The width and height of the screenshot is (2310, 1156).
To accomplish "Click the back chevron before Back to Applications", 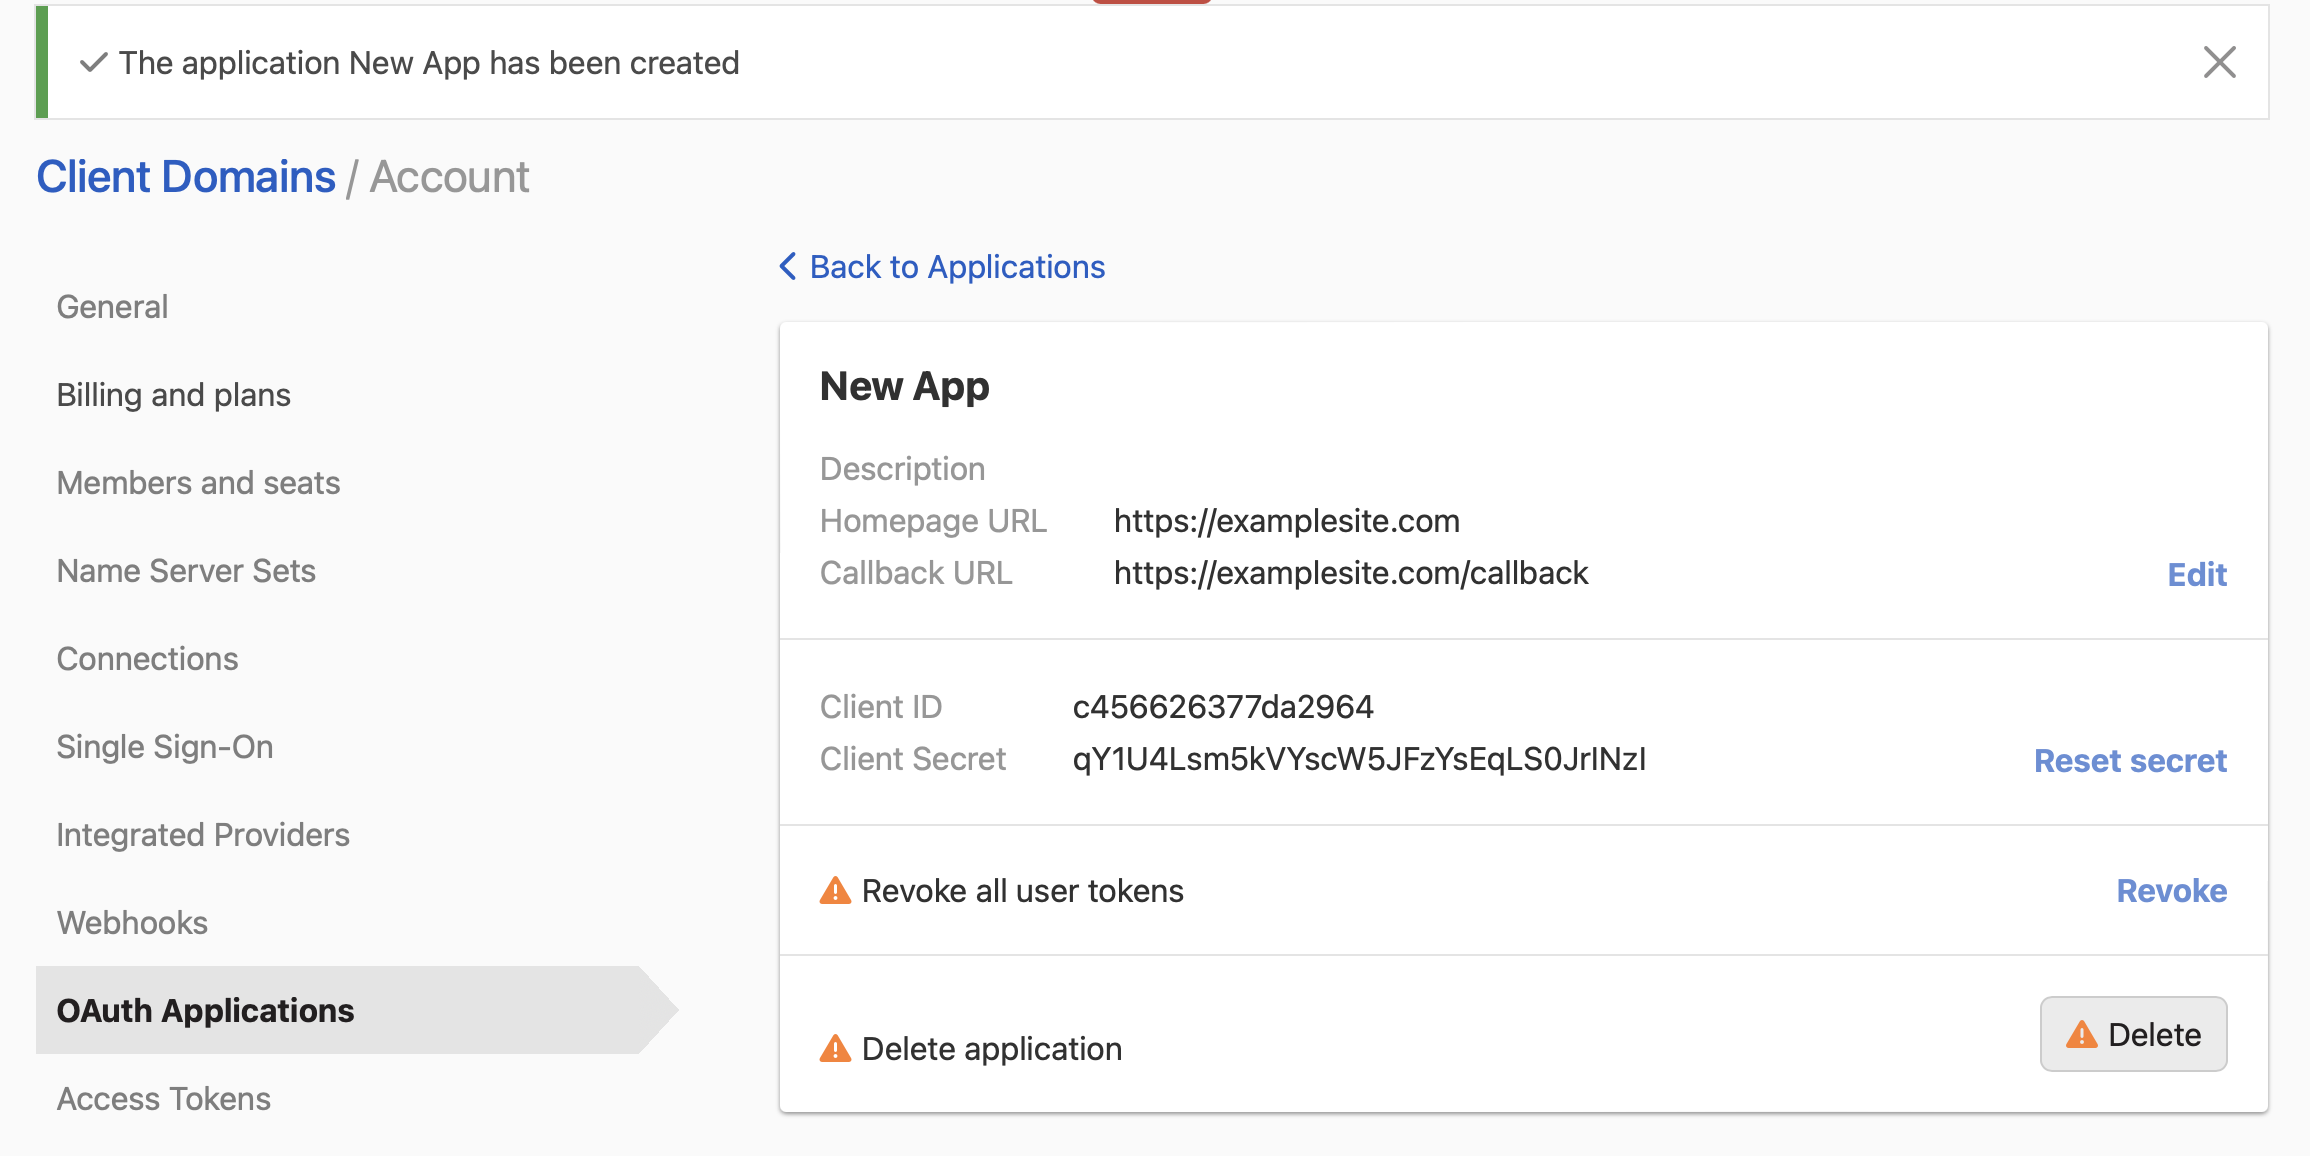I will click(787, 266).
